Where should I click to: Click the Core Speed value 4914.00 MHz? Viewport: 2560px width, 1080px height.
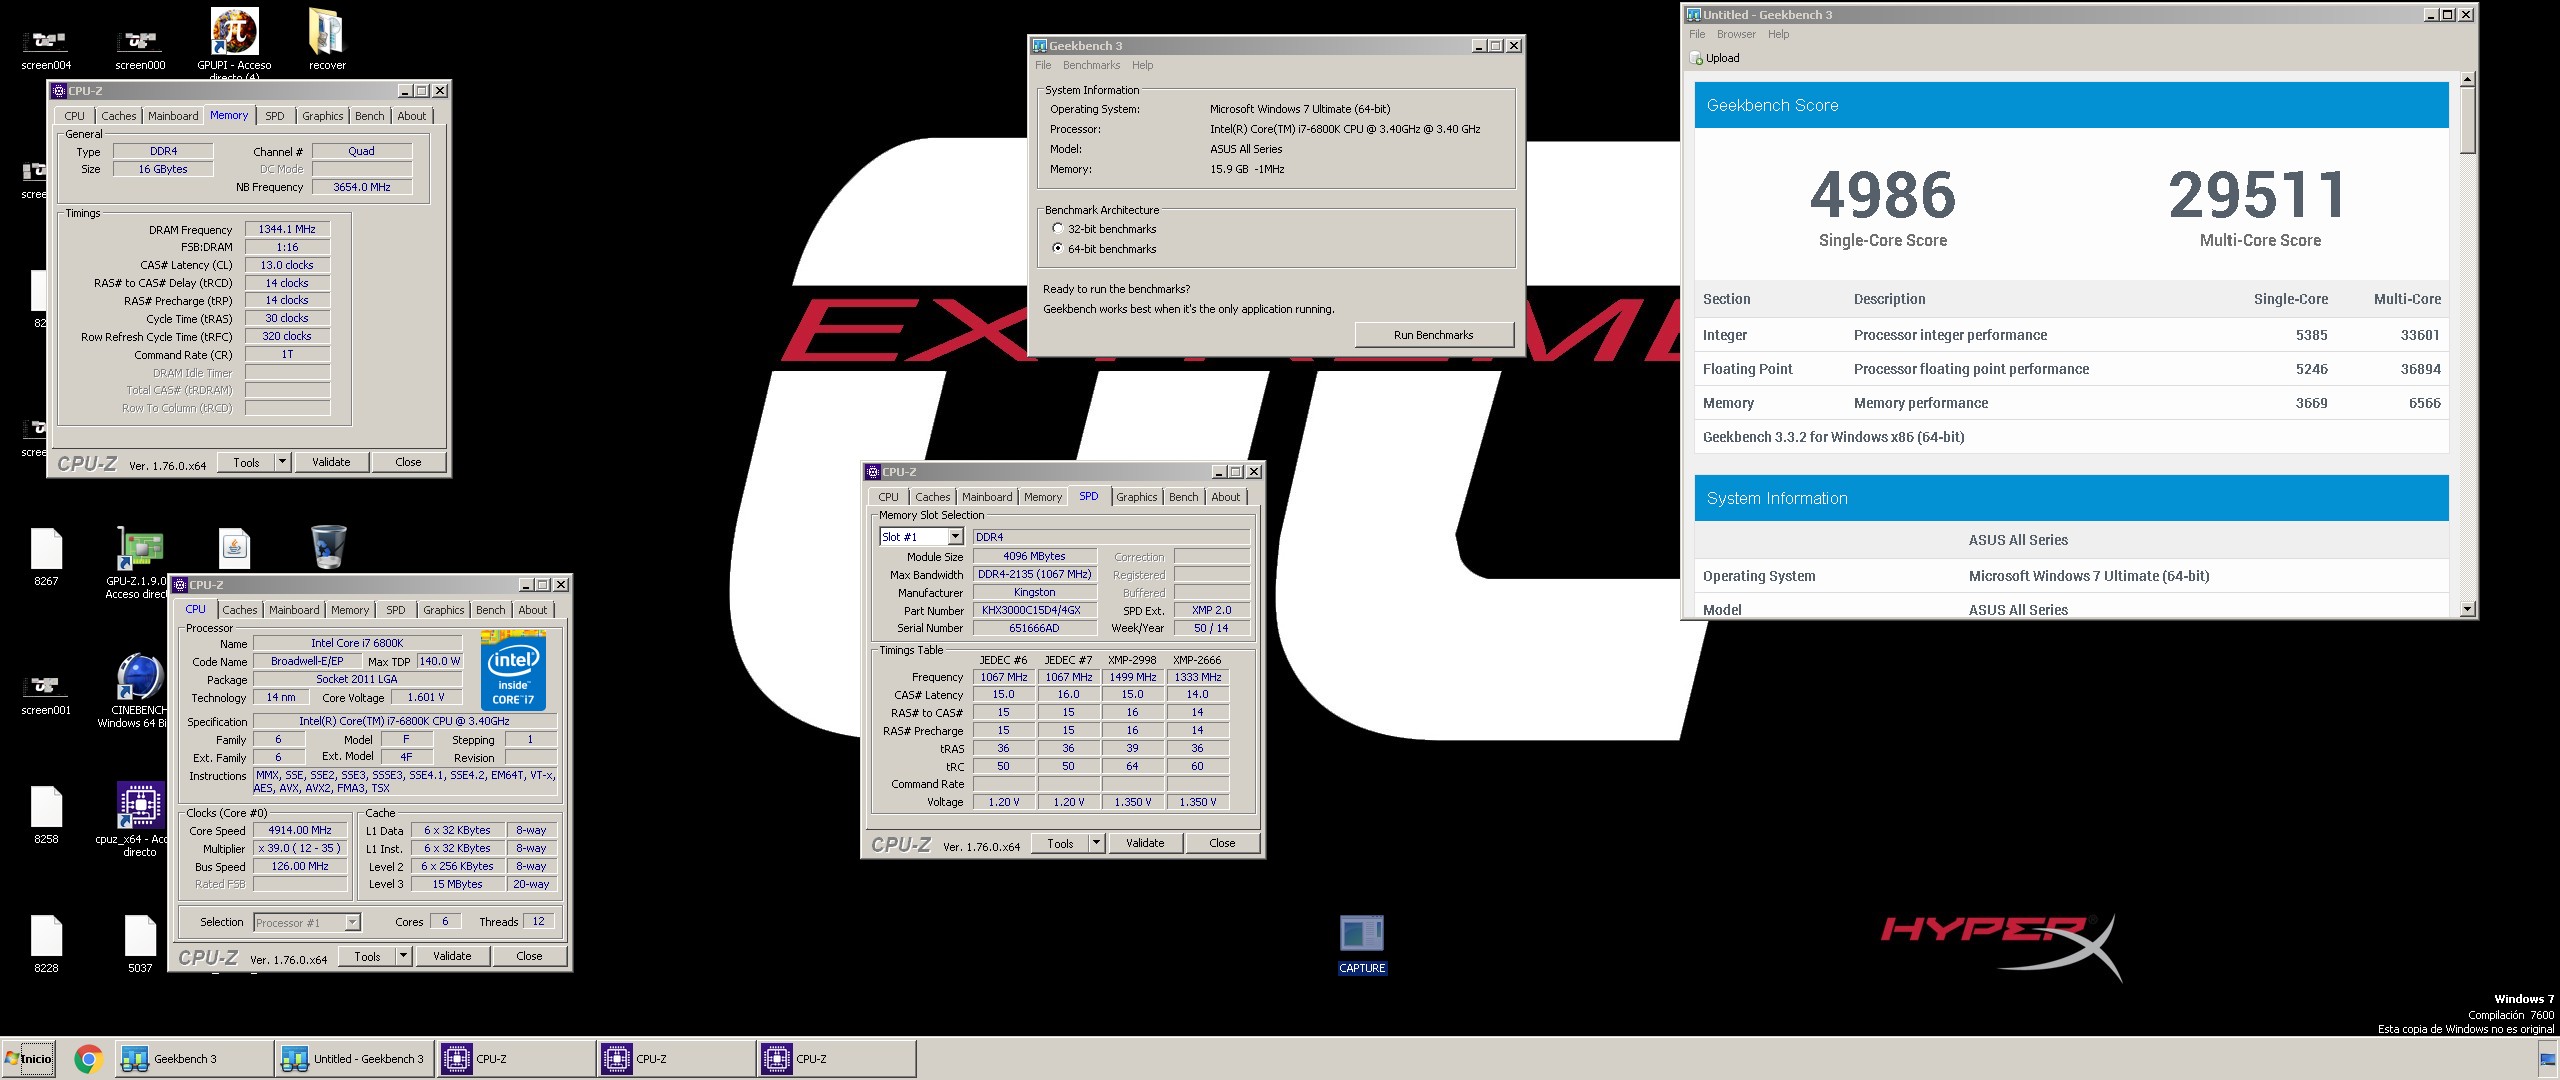tap(300, 830)
